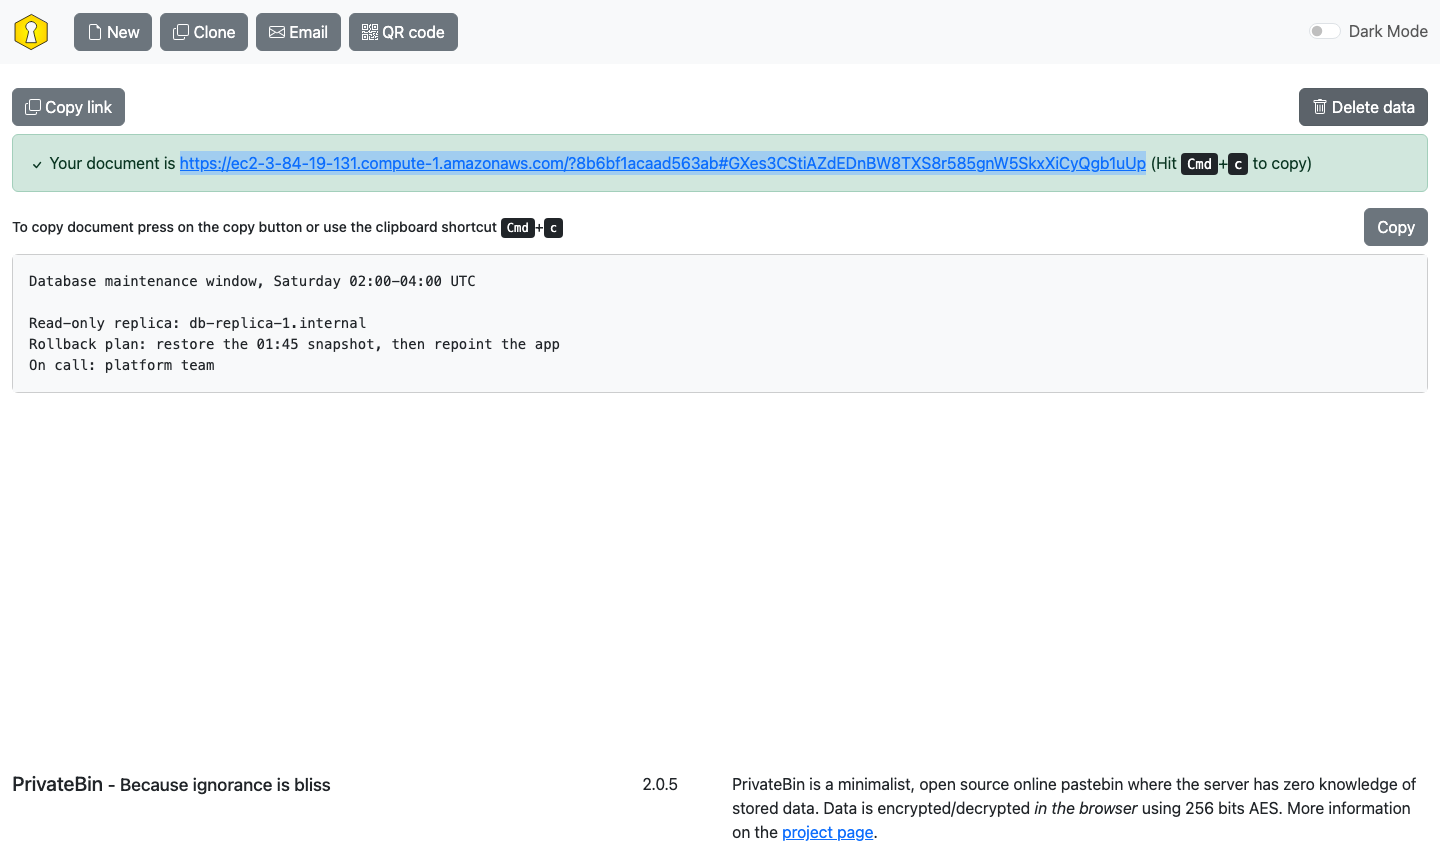Open the project page link
The width and height of the screenshot is (1440, 860).
pos(828,832)
